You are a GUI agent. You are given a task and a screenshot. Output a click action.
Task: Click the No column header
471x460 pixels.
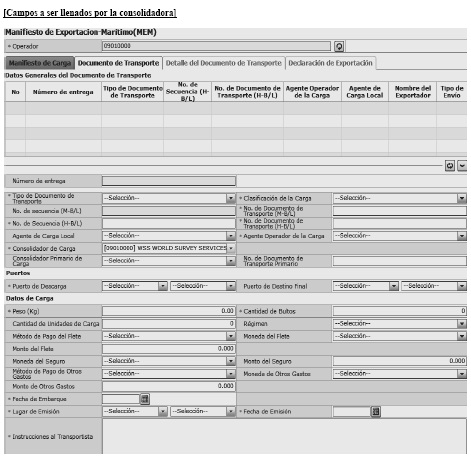click(15, 92)
